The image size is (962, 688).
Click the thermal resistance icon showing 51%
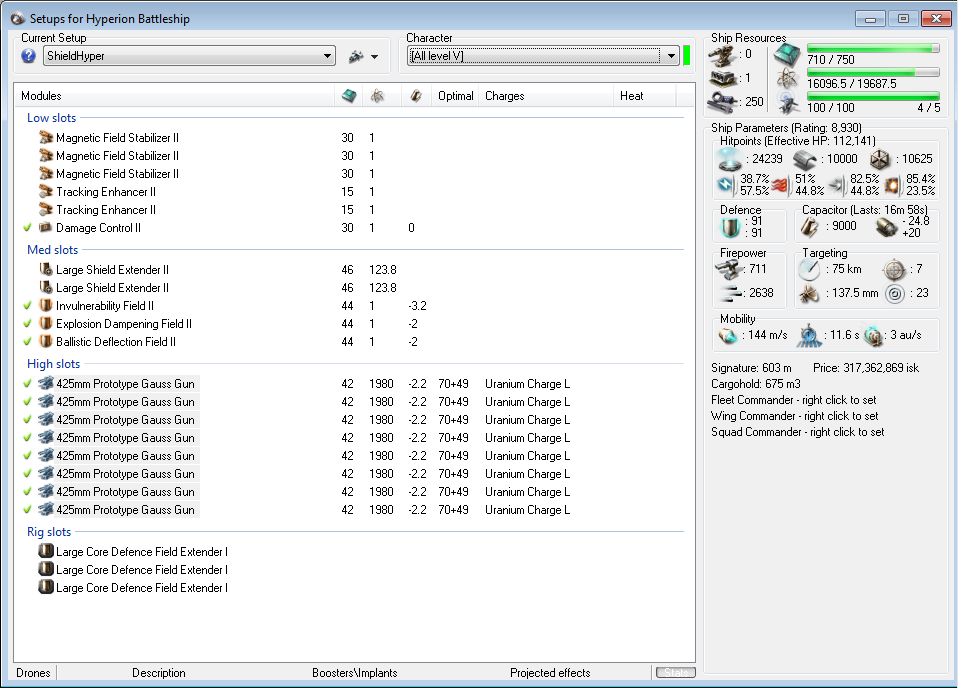click(780, 185)
